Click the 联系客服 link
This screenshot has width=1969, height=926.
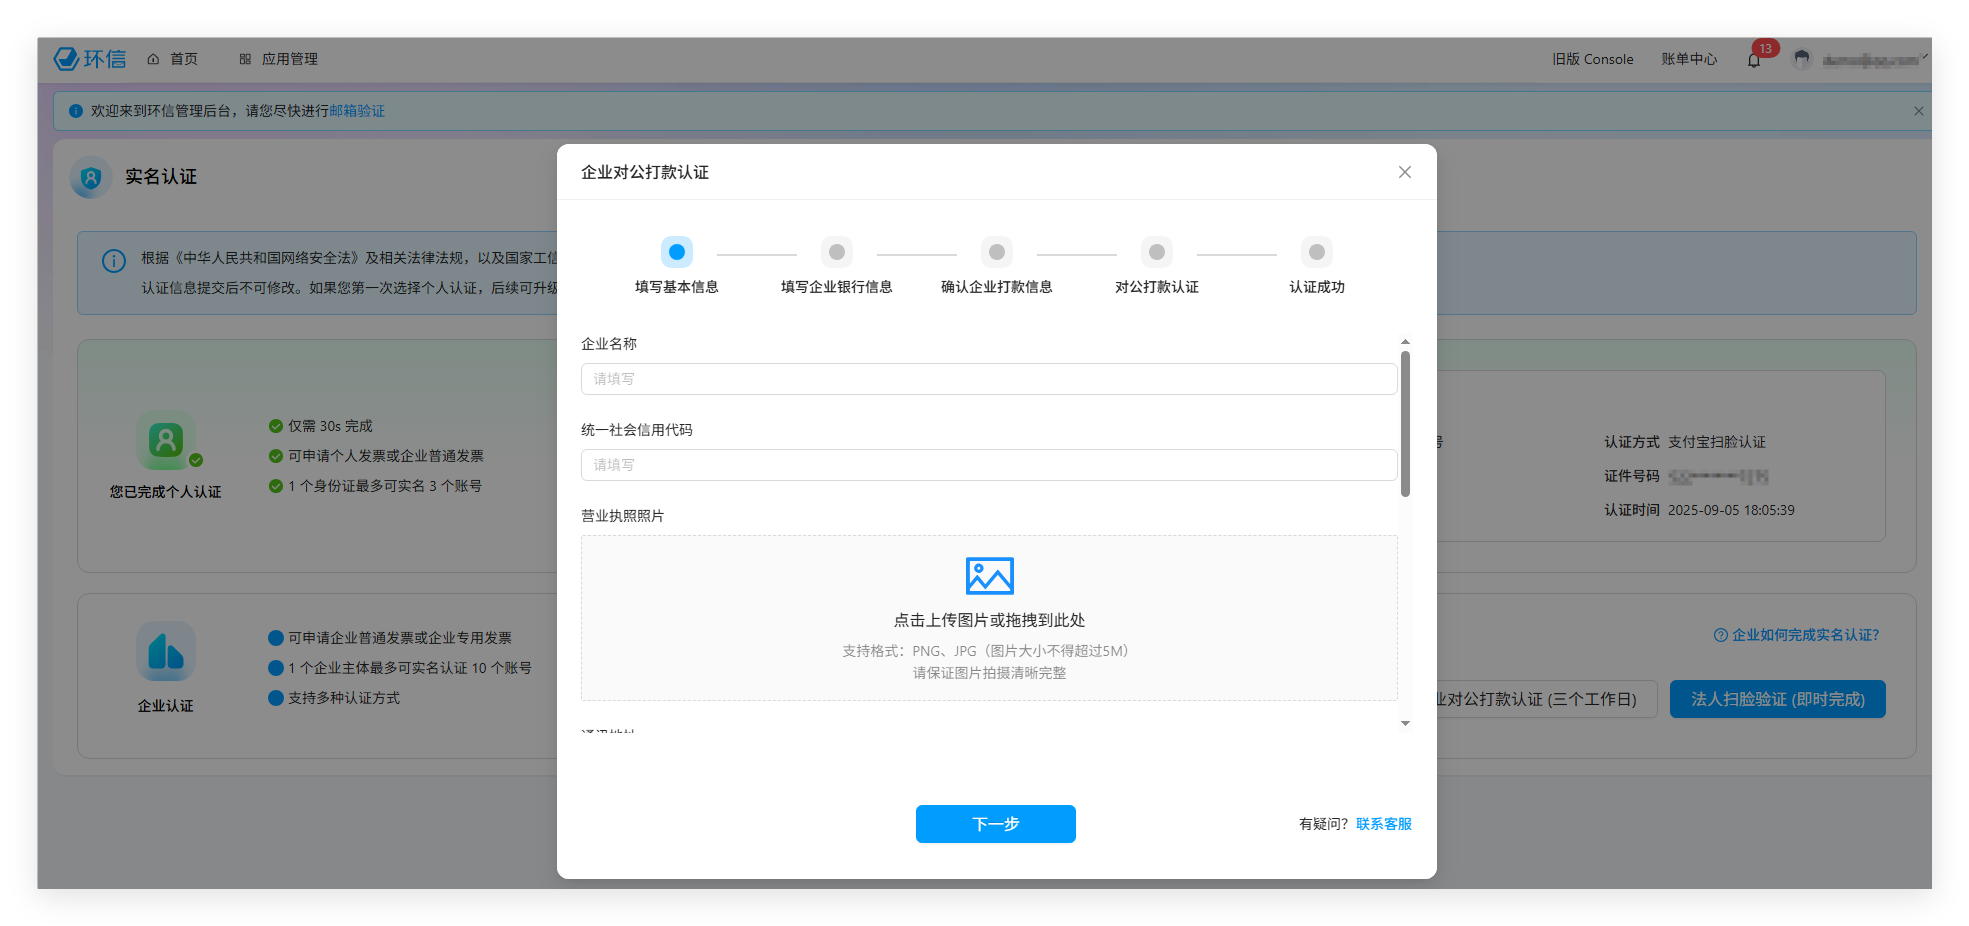click(1383, 824)
